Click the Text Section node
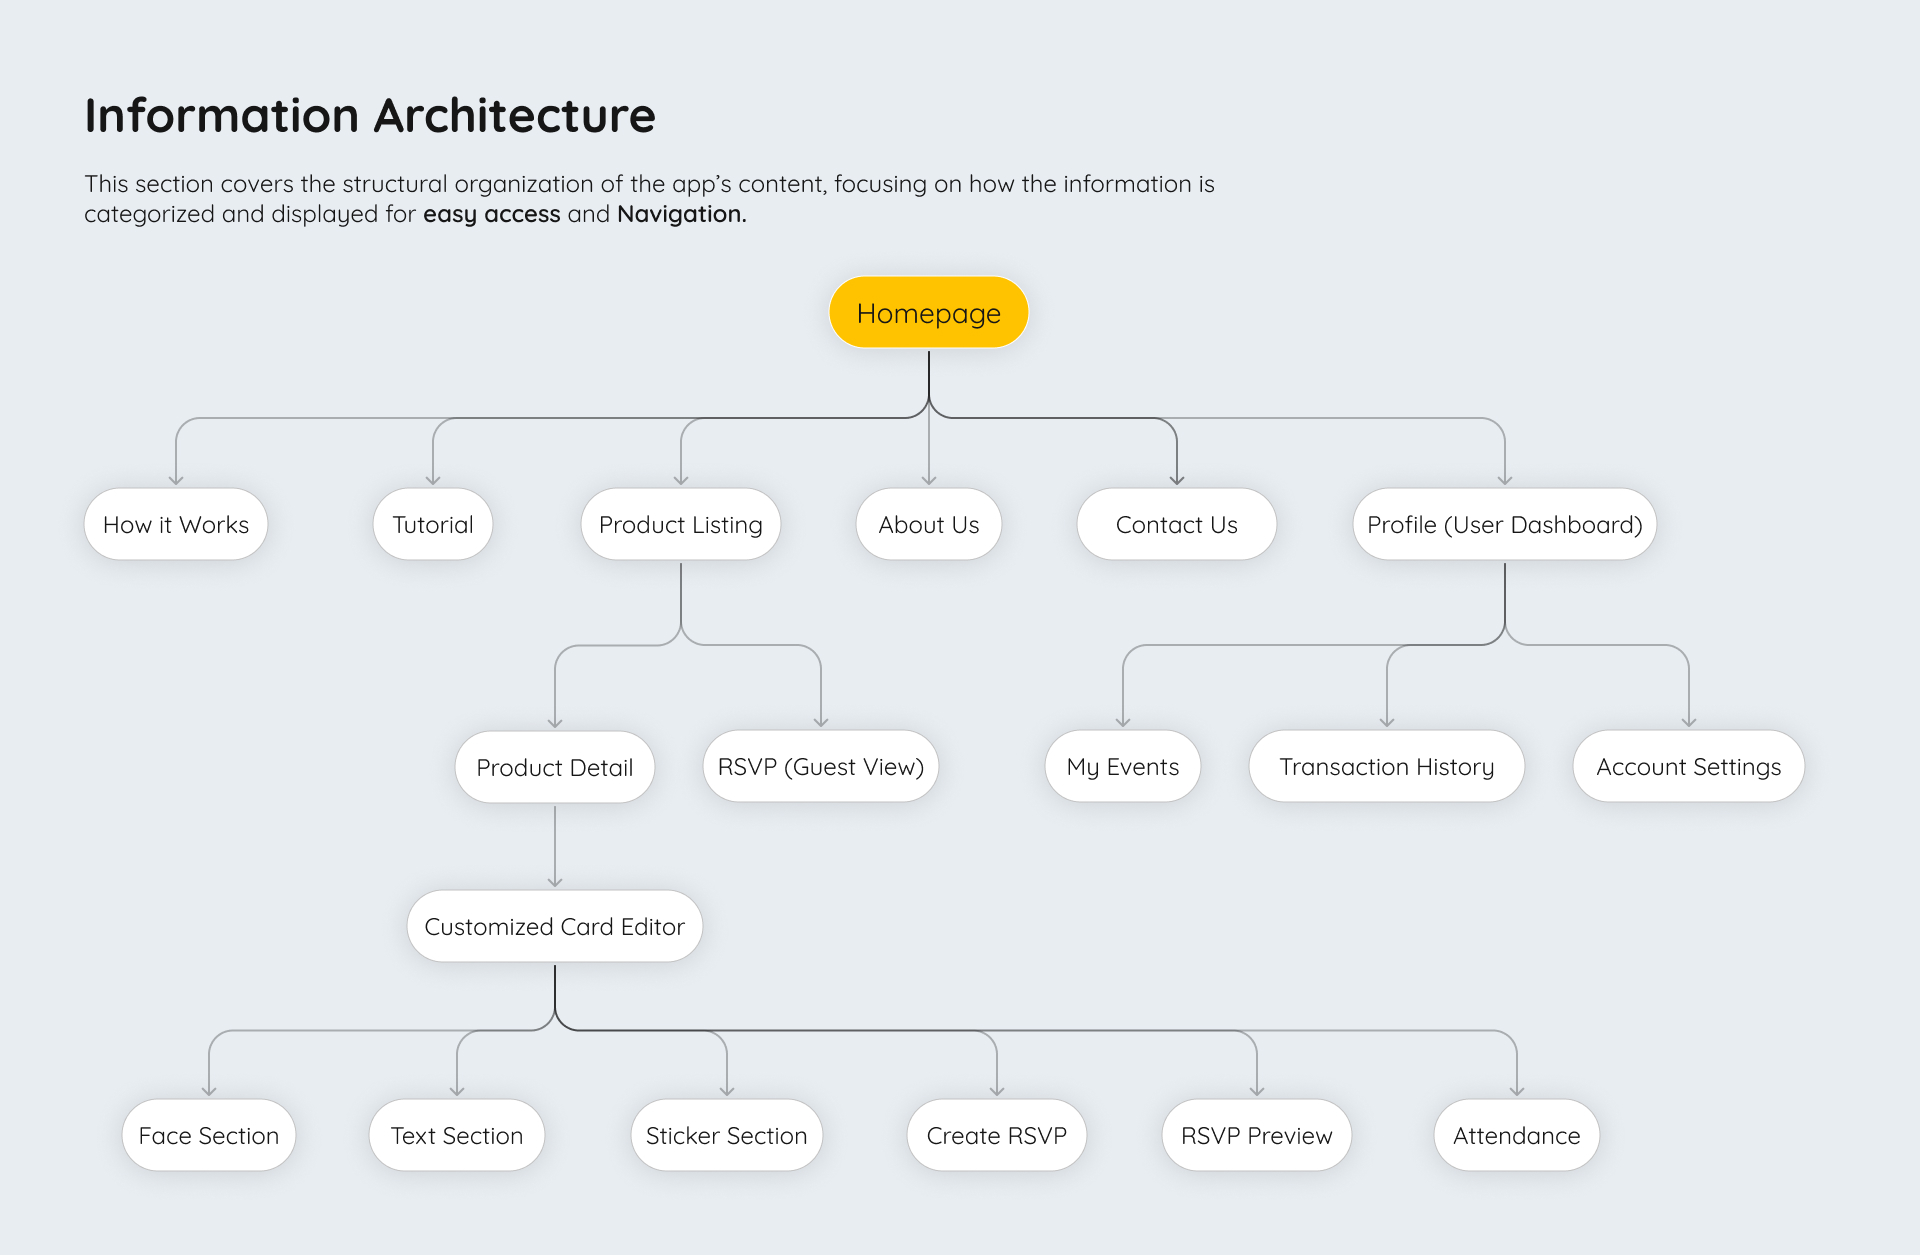The height and width of the screenshot is (1255, 1920). coord(456,1136)
